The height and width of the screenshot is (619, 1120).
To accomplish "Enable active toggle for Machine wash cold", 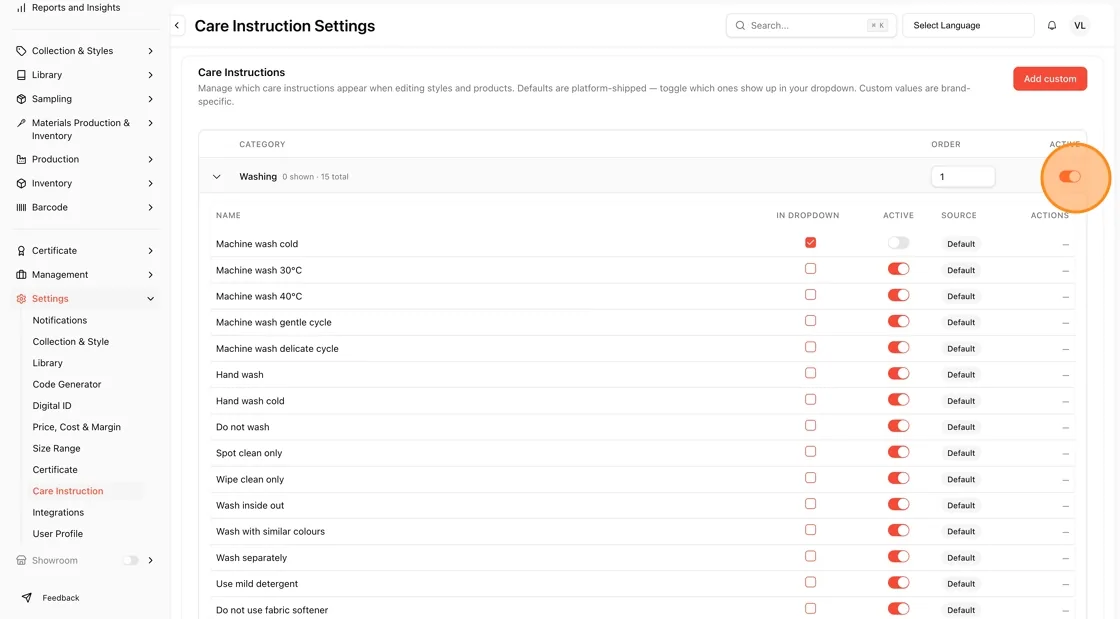I will pos(899,243).
